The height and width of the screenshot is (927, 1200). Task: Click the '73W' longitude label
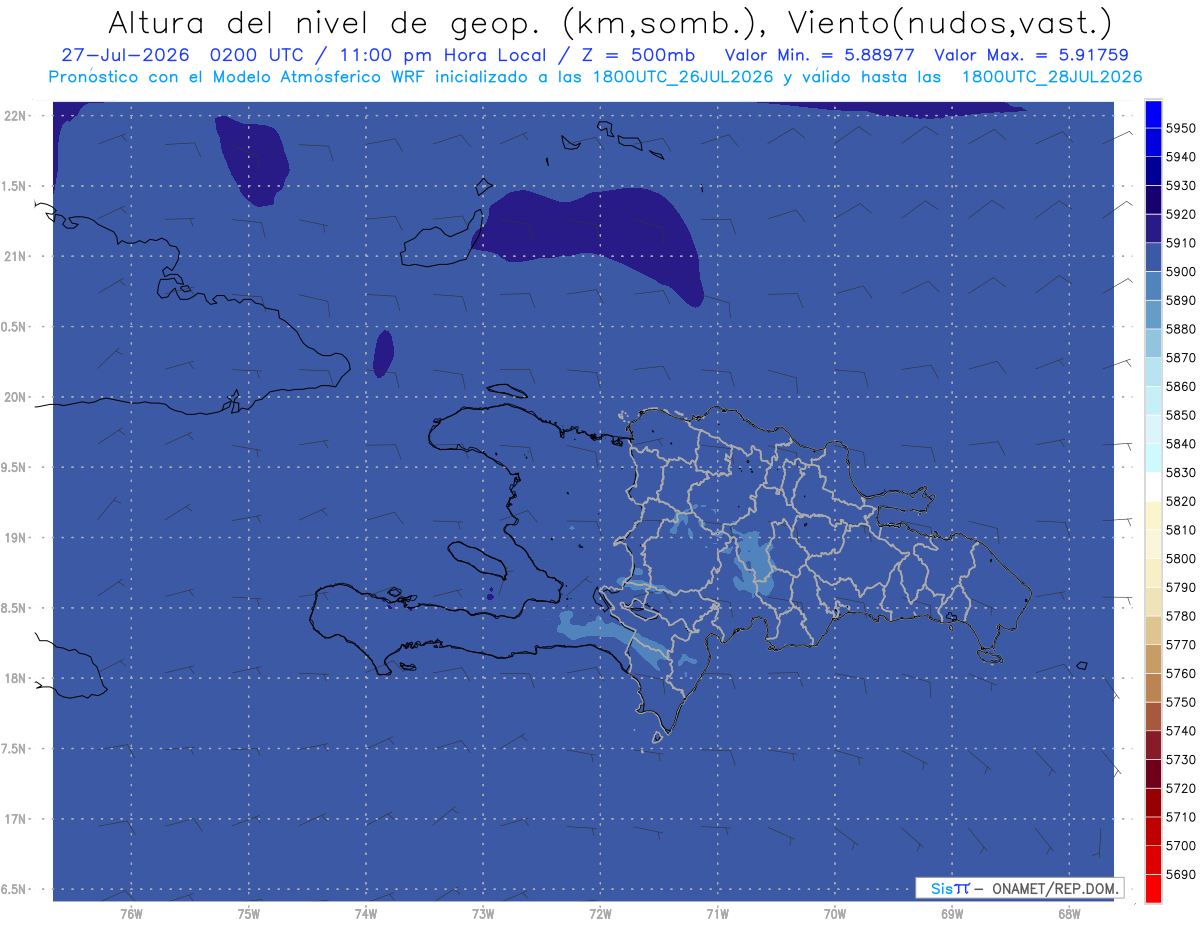point(483,913)
